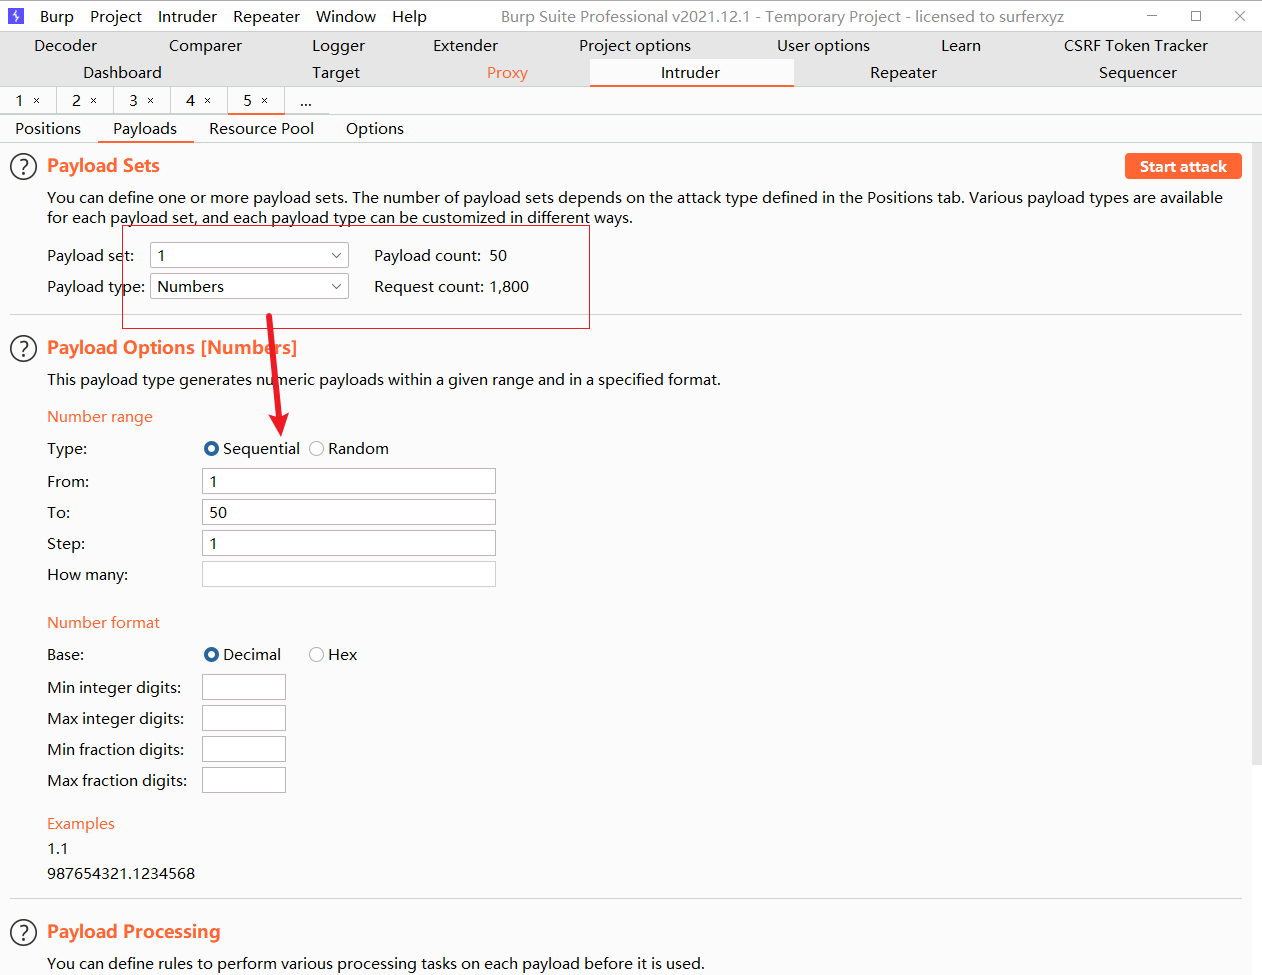Image resolution: width=1262 pixels, height=975 pixels.
Task: Expand the Payload set dropdown
Action: click(x=249, y=256)
